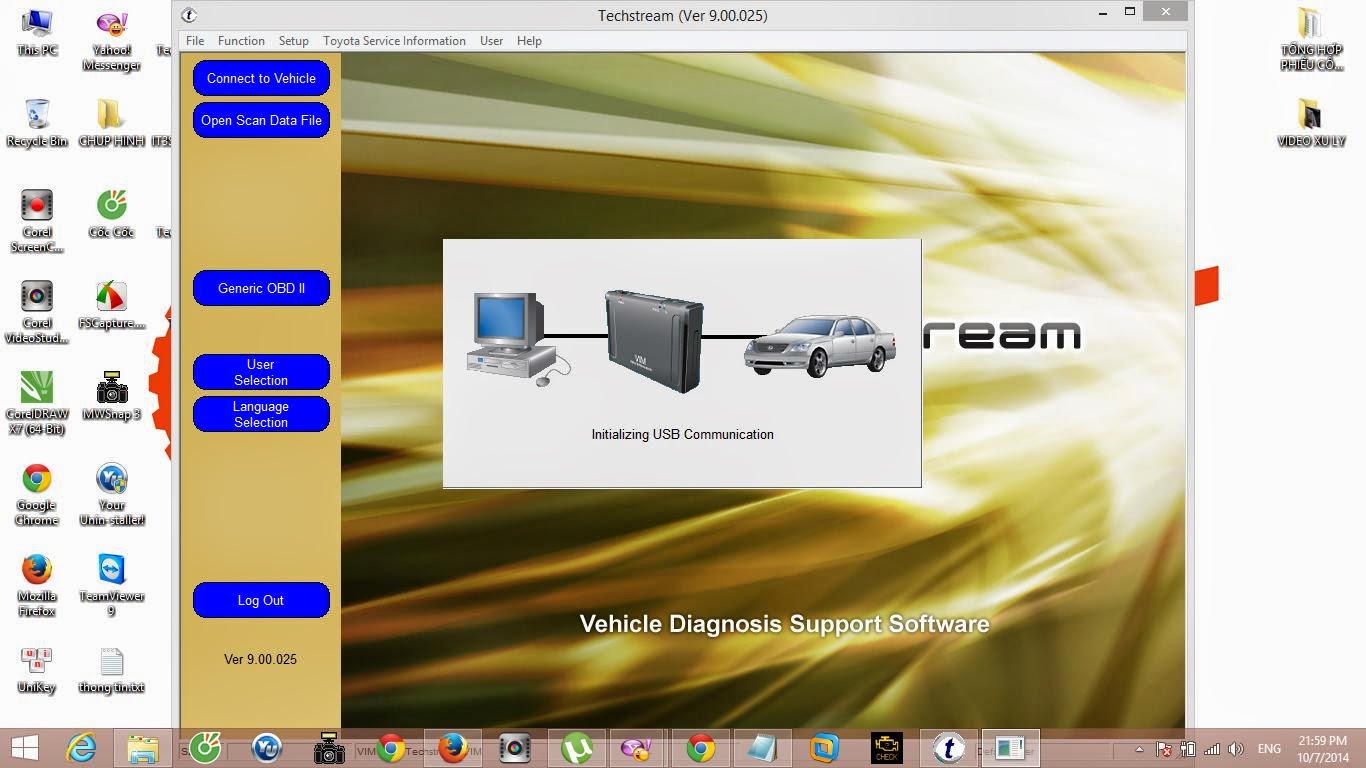Open uTorrent from the taskbar
The height and width of the screenshot is (768, 1366).
click(576, 748)
